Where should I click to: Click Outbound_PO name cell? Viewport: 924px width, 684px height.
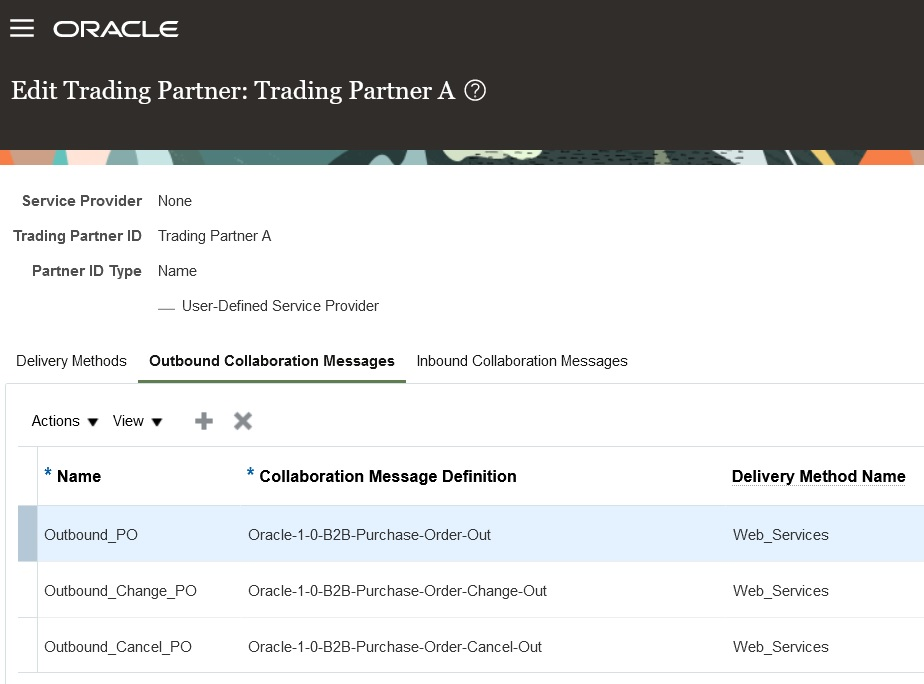(91, 534)
